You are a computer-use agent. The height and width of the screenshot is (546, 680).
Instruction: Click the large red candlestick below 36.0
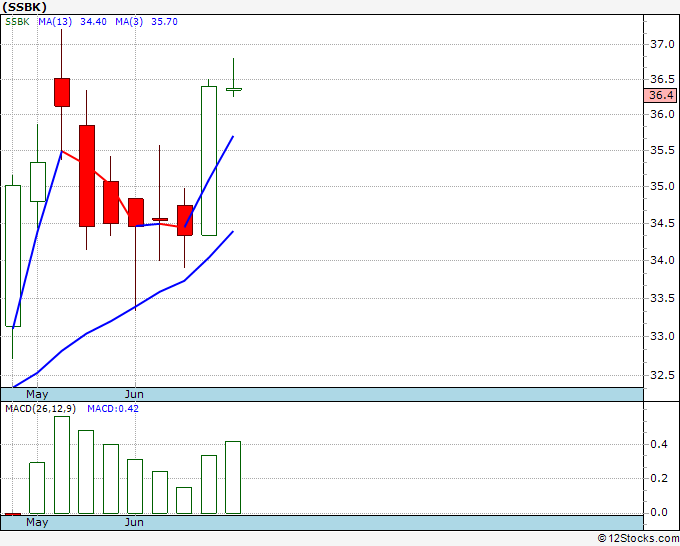pyautogui.click(x=87, y=176)
